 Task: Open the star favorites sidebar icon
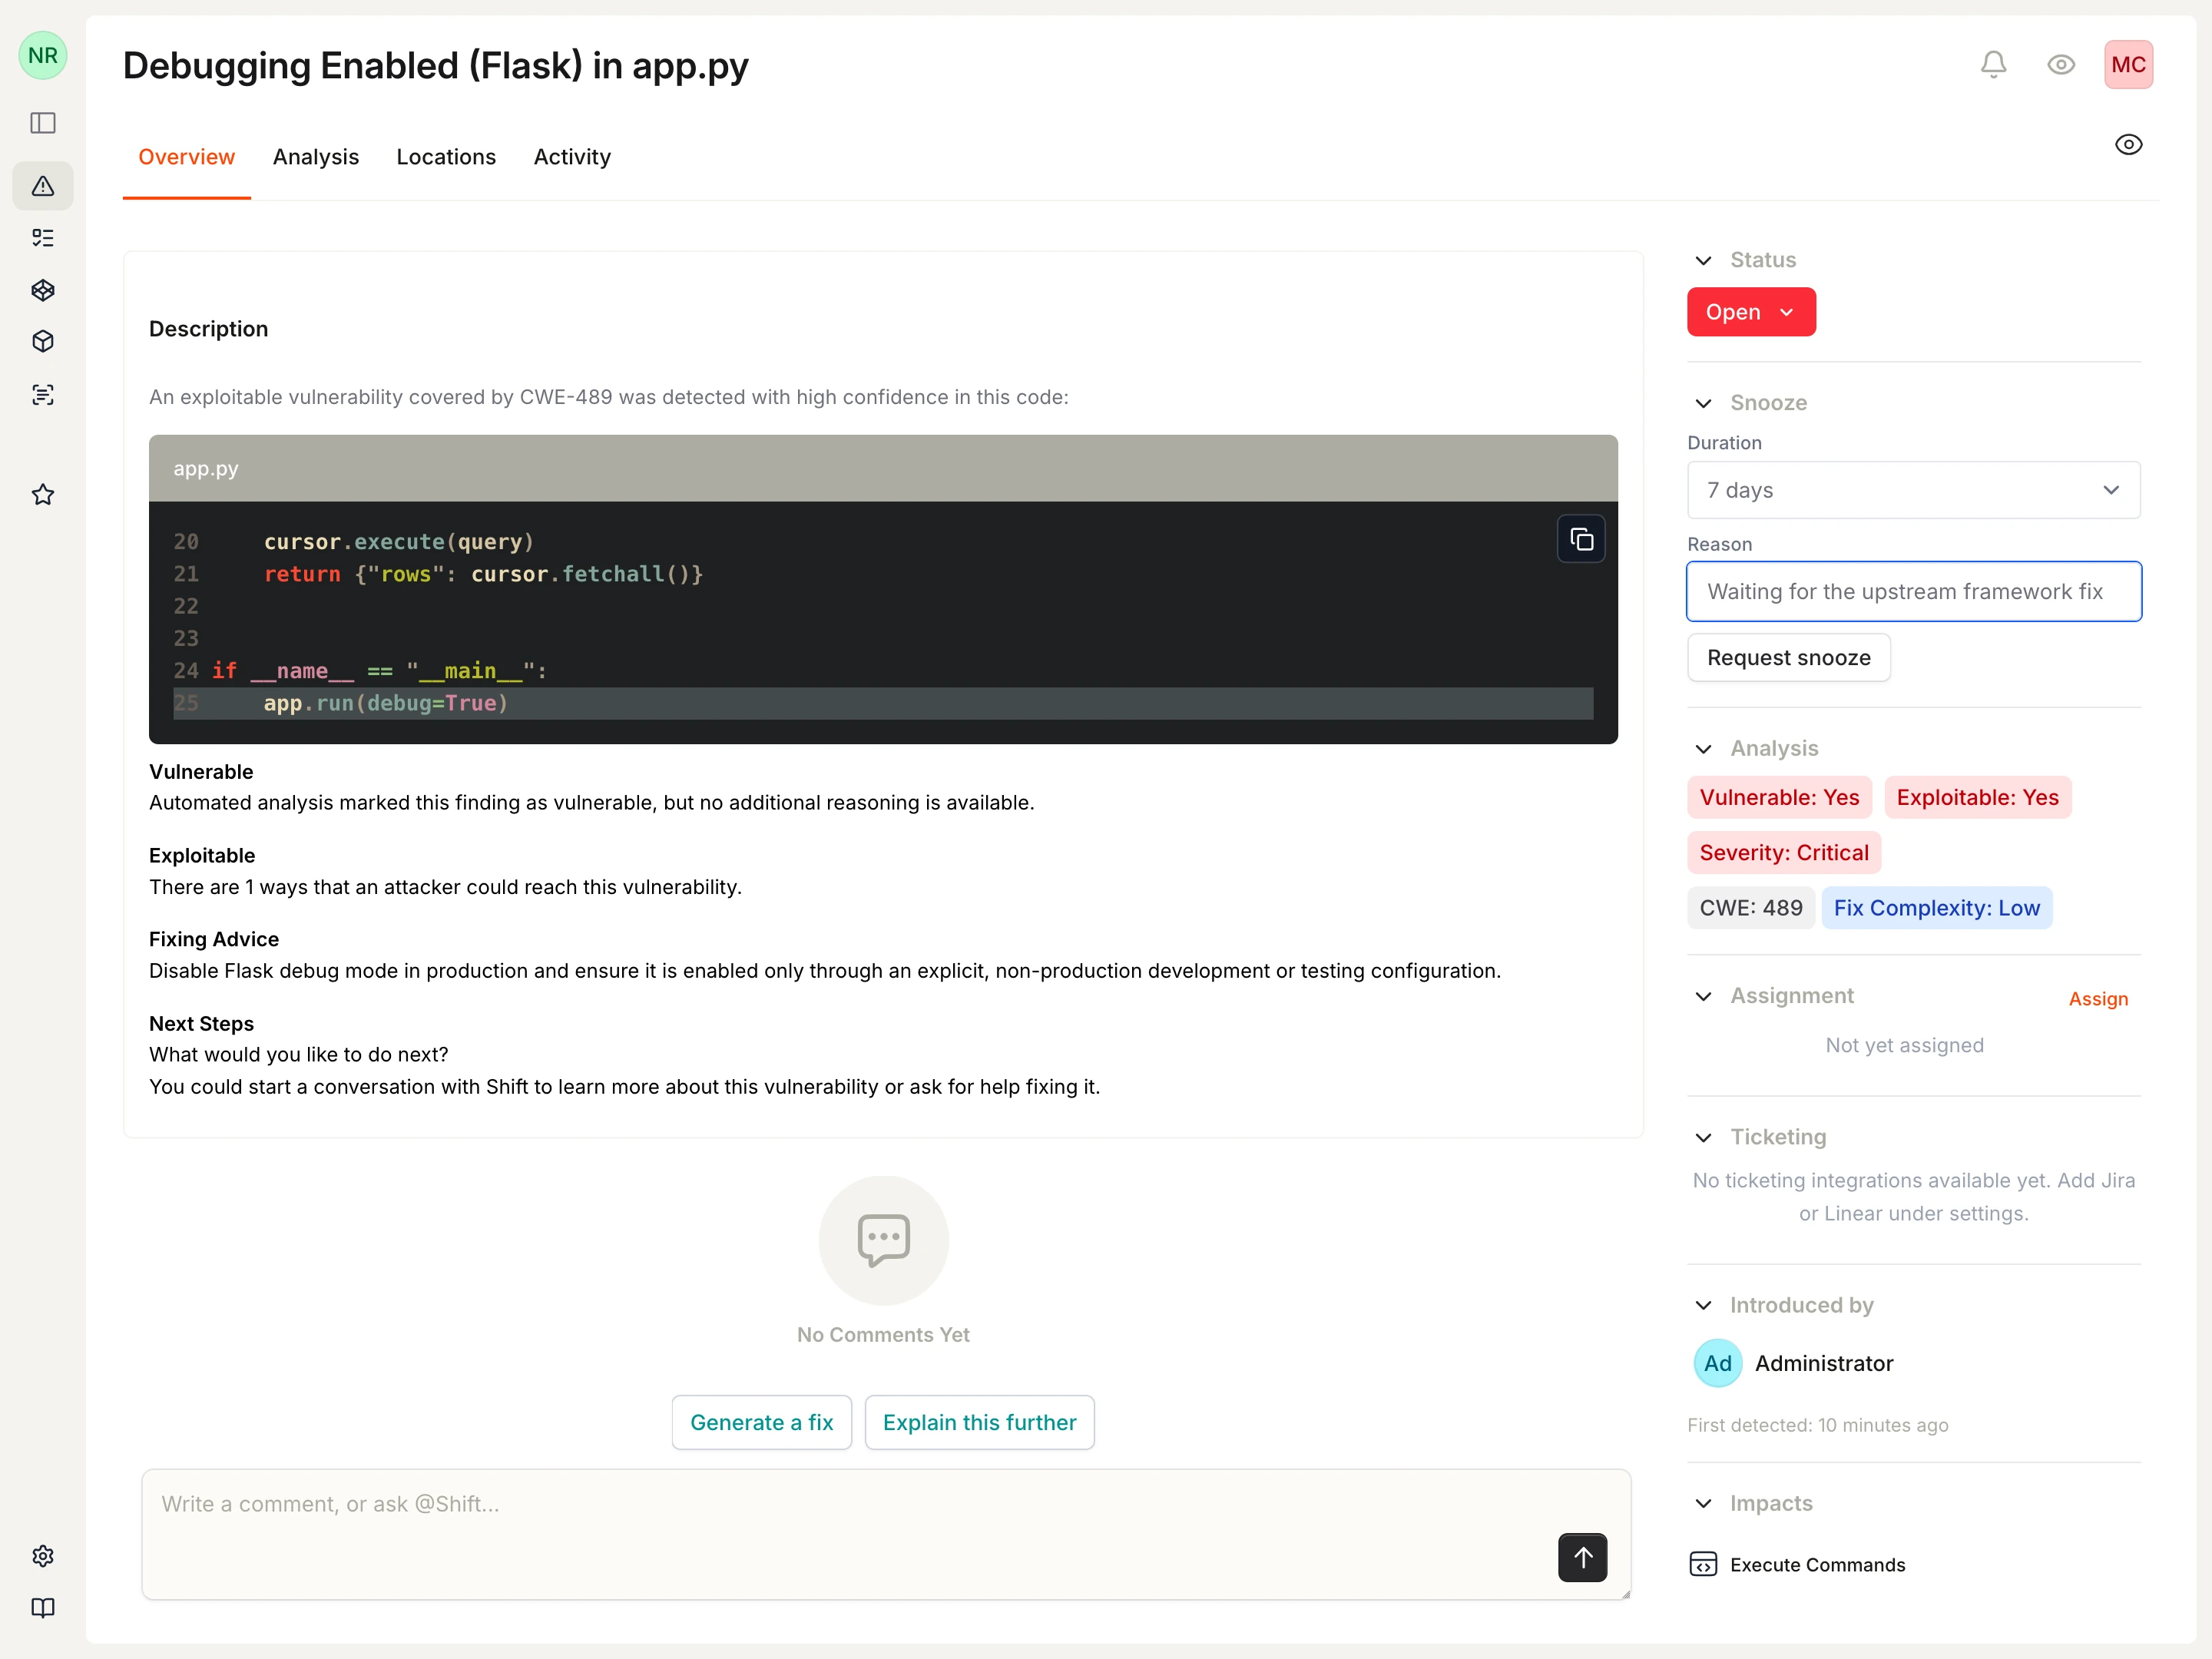tap(43, 495)
